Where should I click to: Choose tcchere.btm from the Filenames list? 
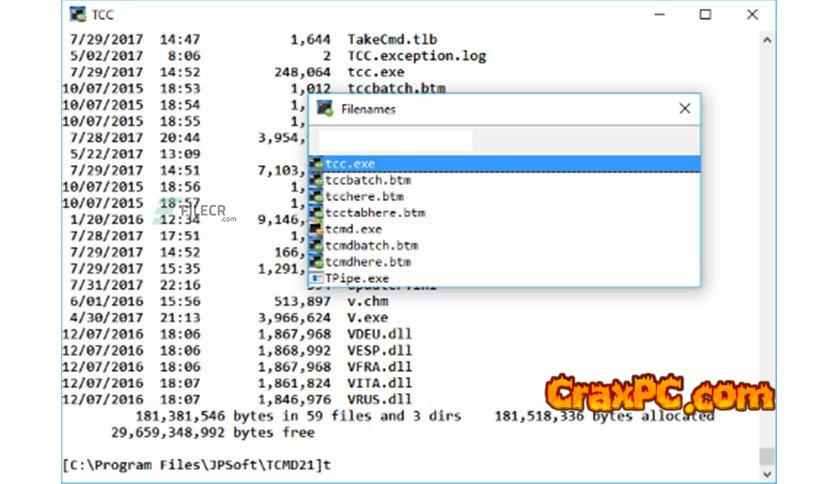(504, 197)
